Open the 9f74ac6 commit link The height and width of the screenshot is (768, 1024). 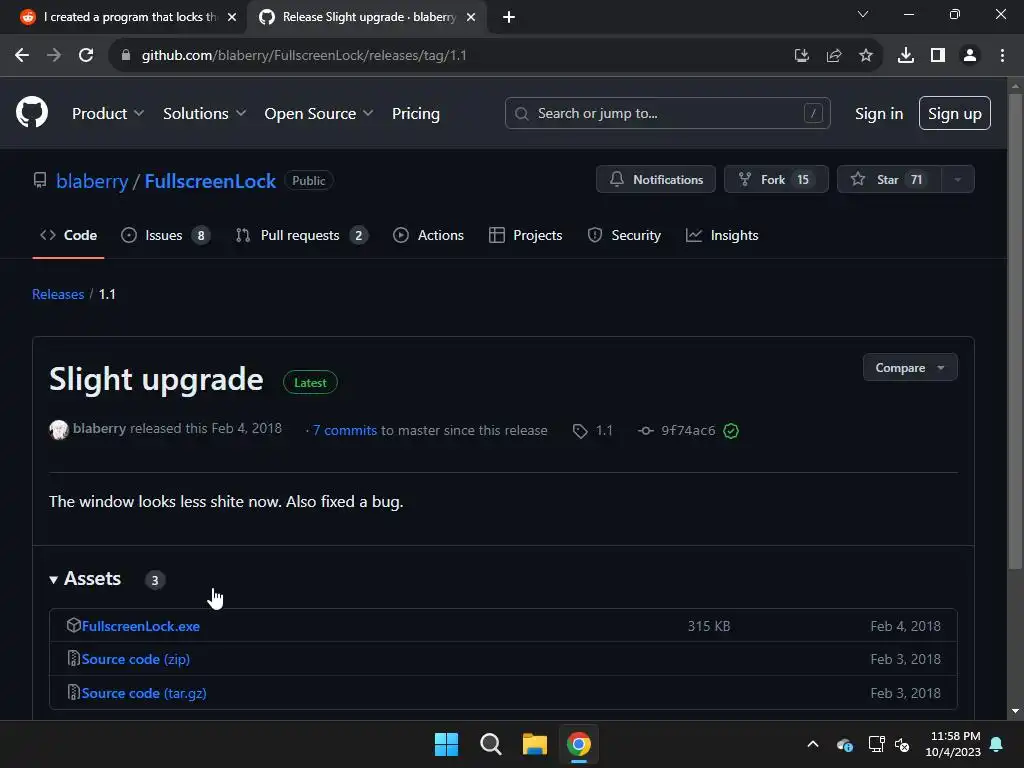(x=688, y=431)
